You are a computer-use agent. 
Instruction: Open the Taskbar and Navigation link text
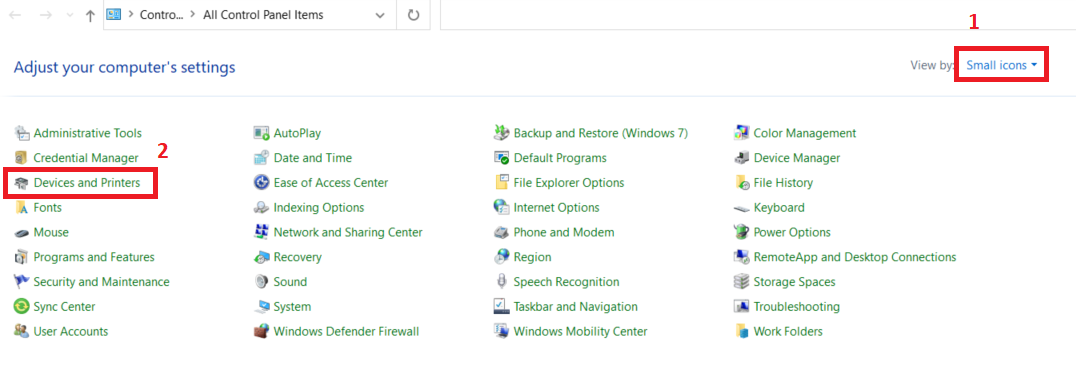coord(576,306)
